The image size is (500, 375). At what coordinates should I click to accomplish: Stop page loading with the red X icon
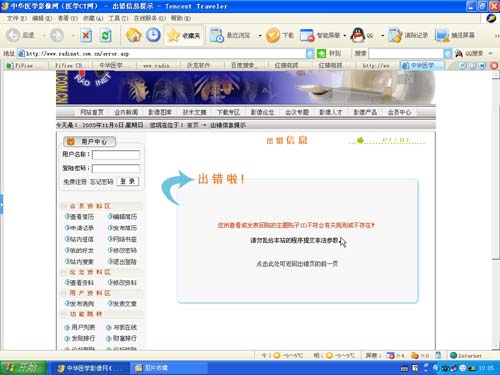coord(86,35)
